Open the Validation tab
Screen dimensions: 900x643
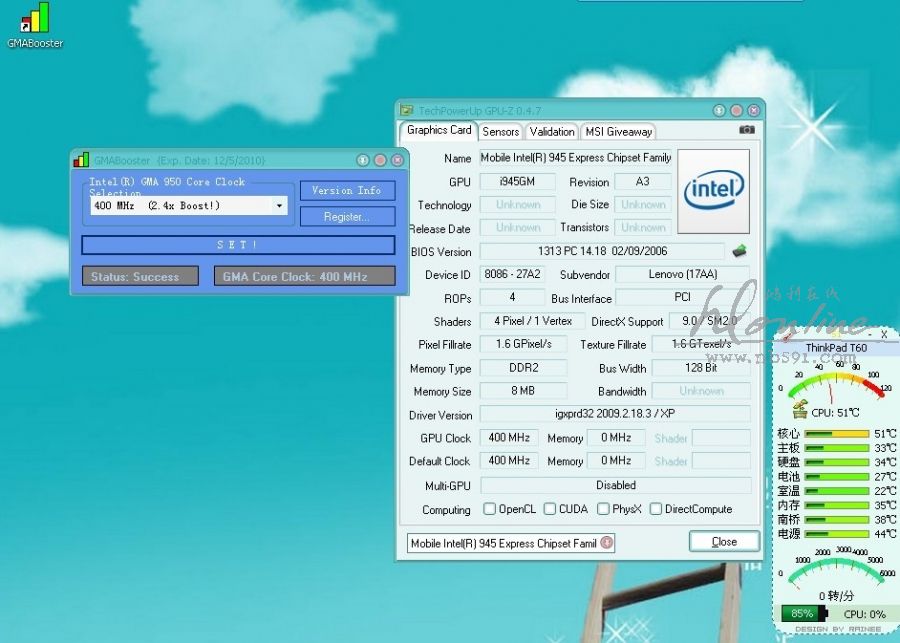coord(552,131)
